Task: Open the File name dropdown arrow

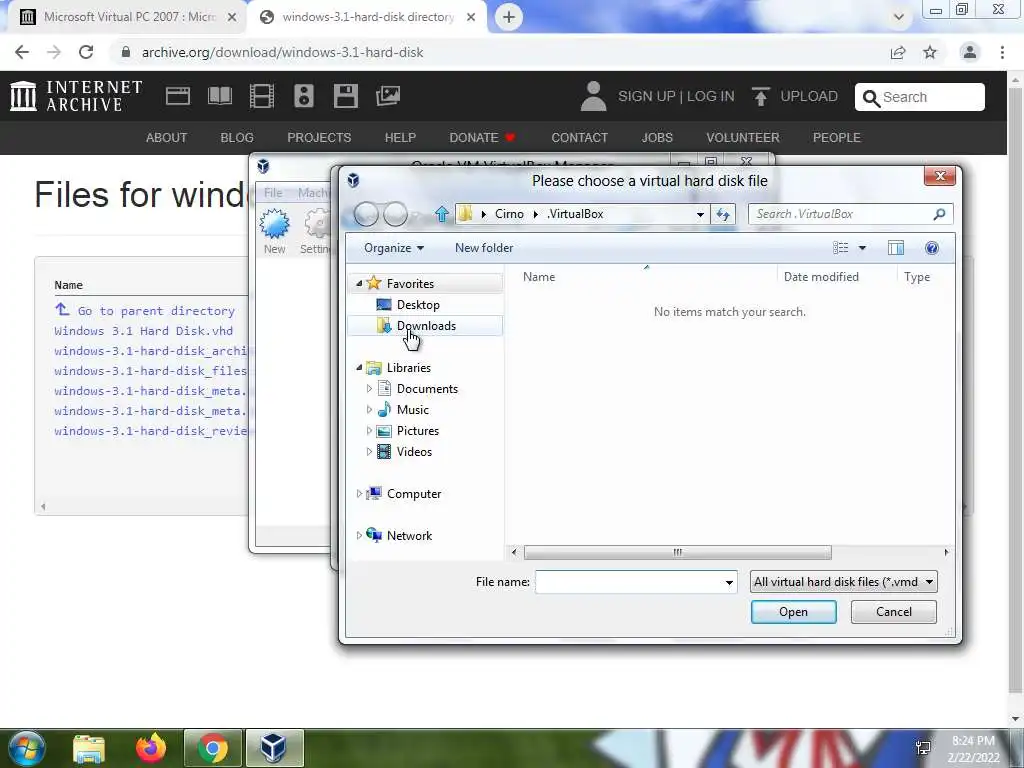Action: pyautogui.click(x=729, y=582)
